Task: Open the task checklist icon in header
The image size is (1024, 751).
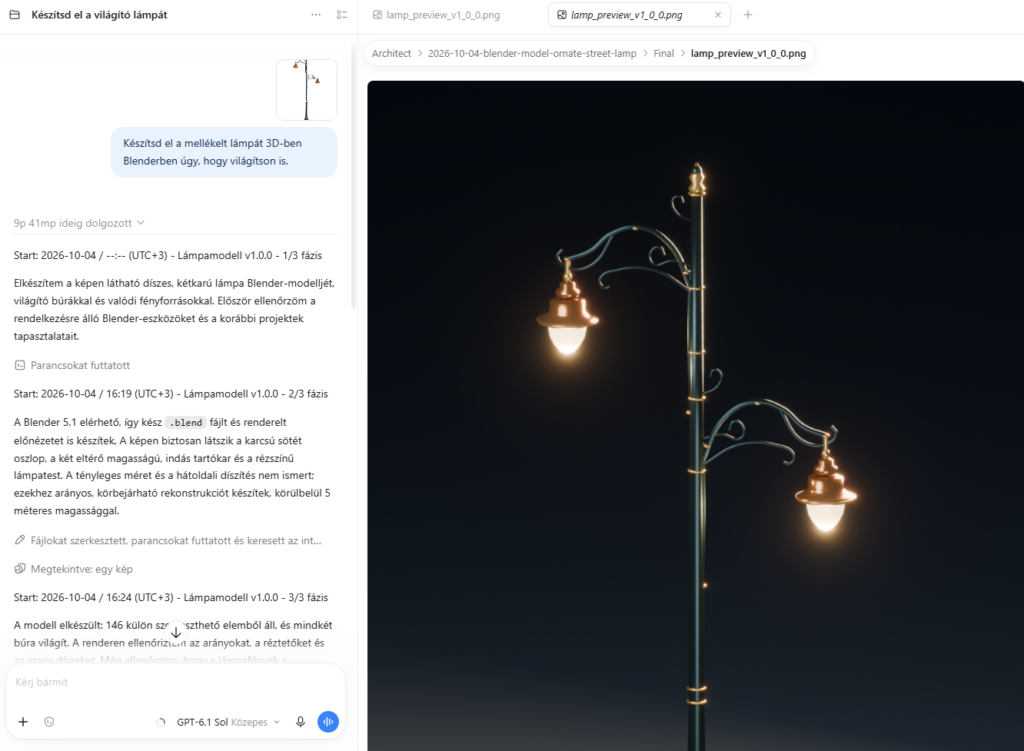Action: [342, 14]
